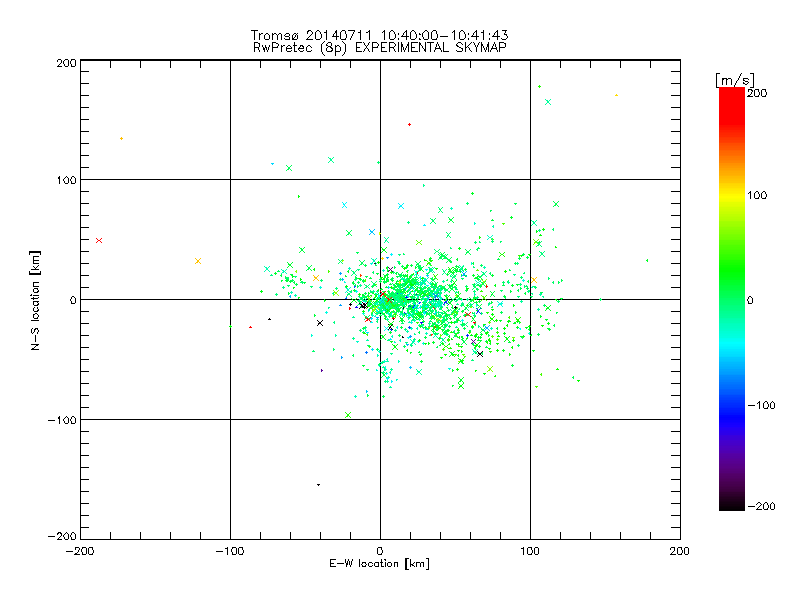The width and height of the screenshot is (800, 600).
Task: Click the x-axis tick label '200'
Action: pos(680,552)
